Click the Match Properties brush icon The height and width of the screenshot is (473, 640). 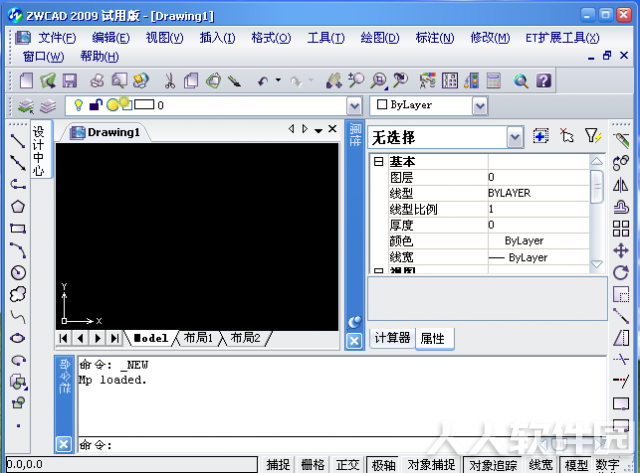(234, 81)
